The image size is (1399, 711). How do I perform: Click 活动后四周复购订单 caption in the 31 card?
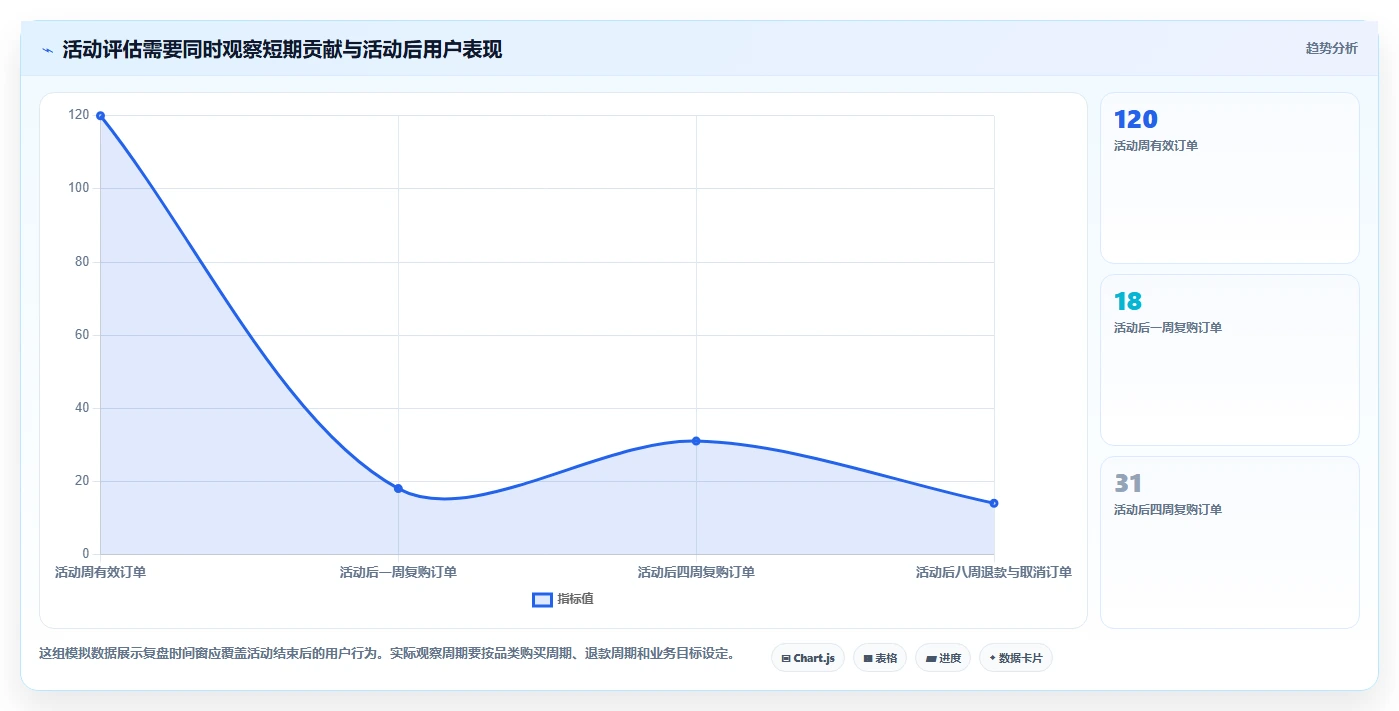pyautogui.click(x=1168, y=510)
